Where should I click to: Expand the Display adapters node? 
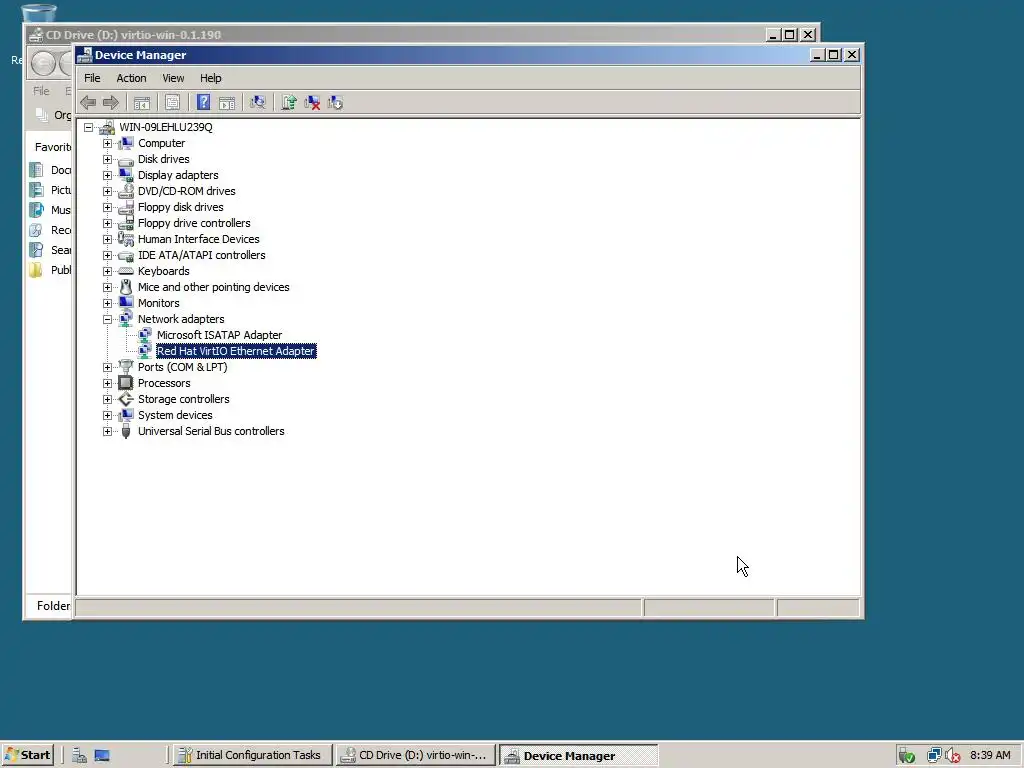click(108, 175)
